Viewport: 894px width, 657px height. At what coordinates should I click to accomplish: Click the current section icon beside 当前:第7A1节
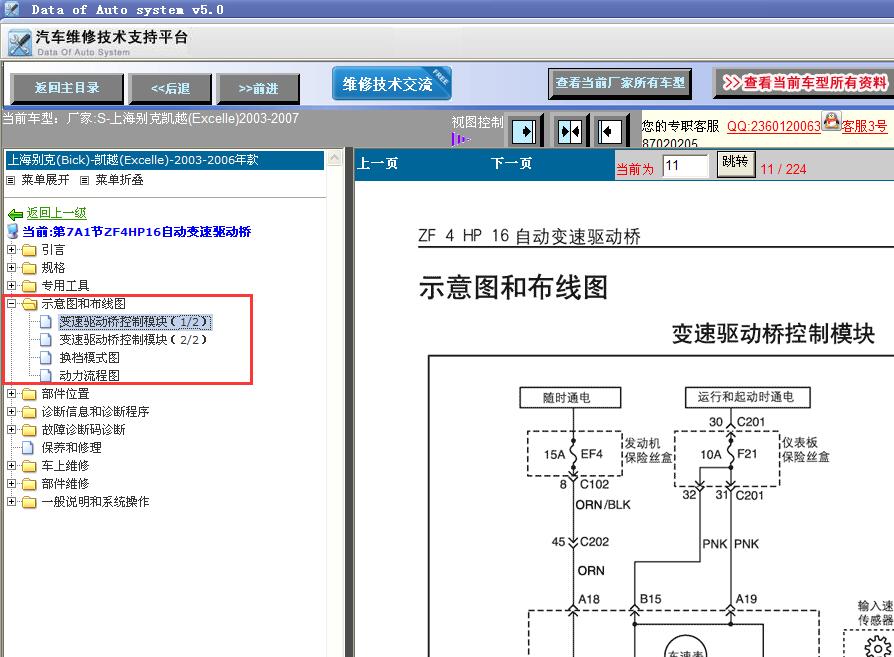tap(13, 232)
